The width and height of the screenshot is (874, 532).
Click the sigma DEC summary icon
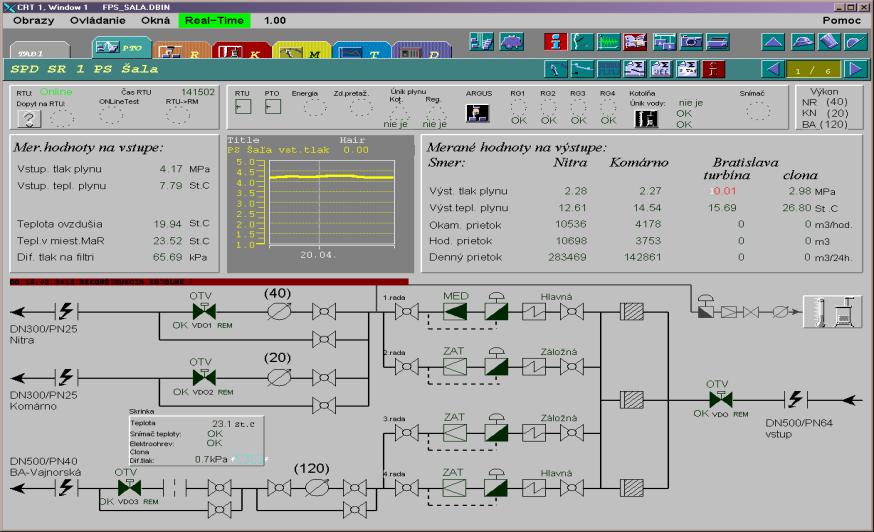coord(661,69)
